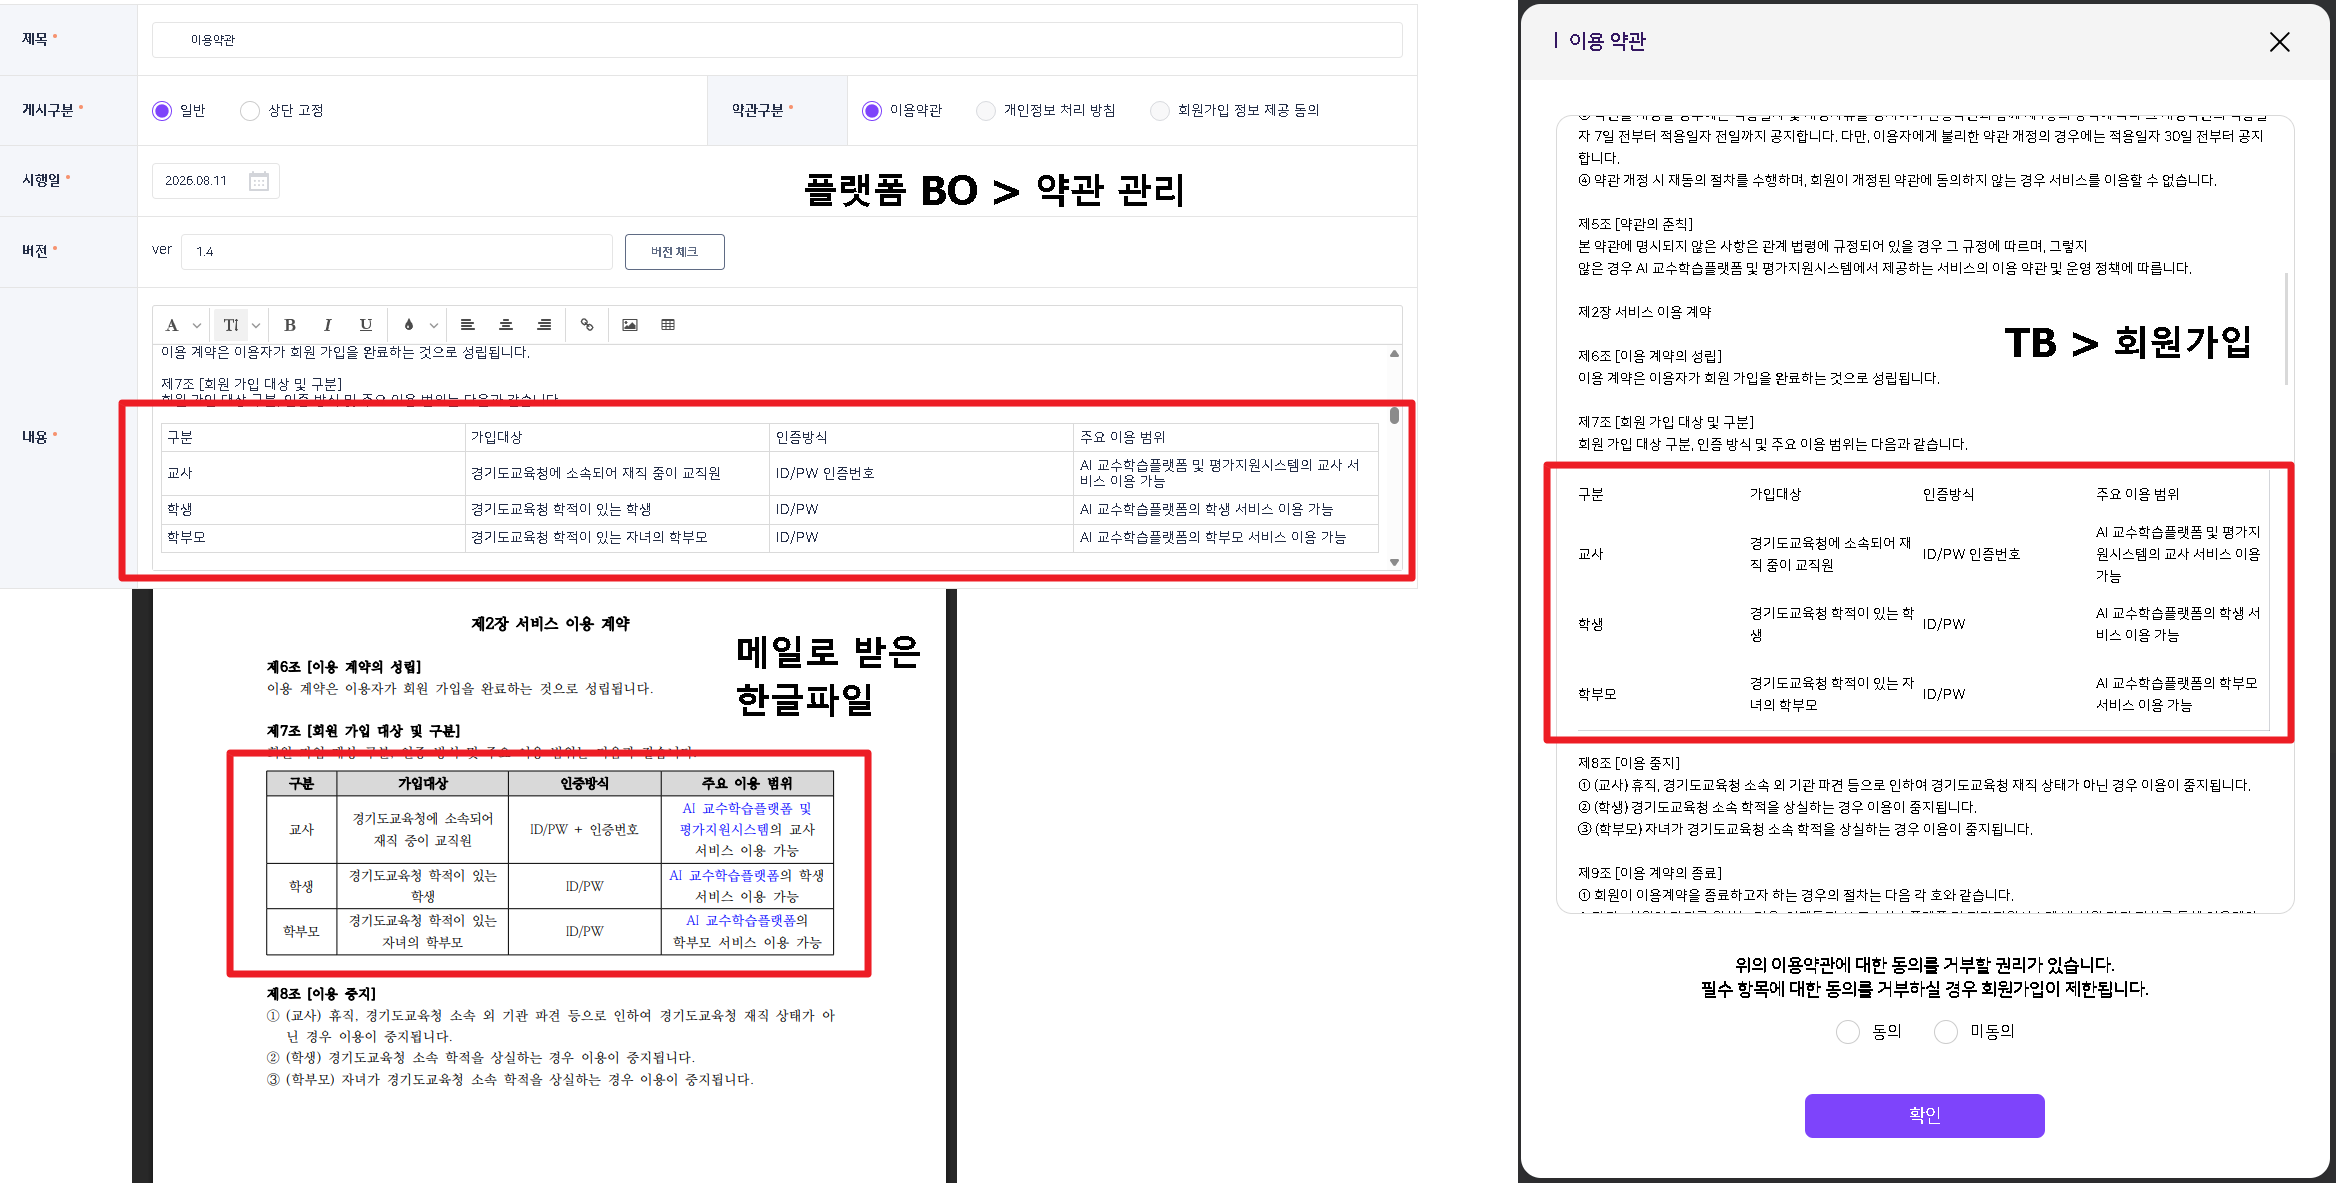
Task: Select the font size tool in editor toolbar
Action: [231, 325]
